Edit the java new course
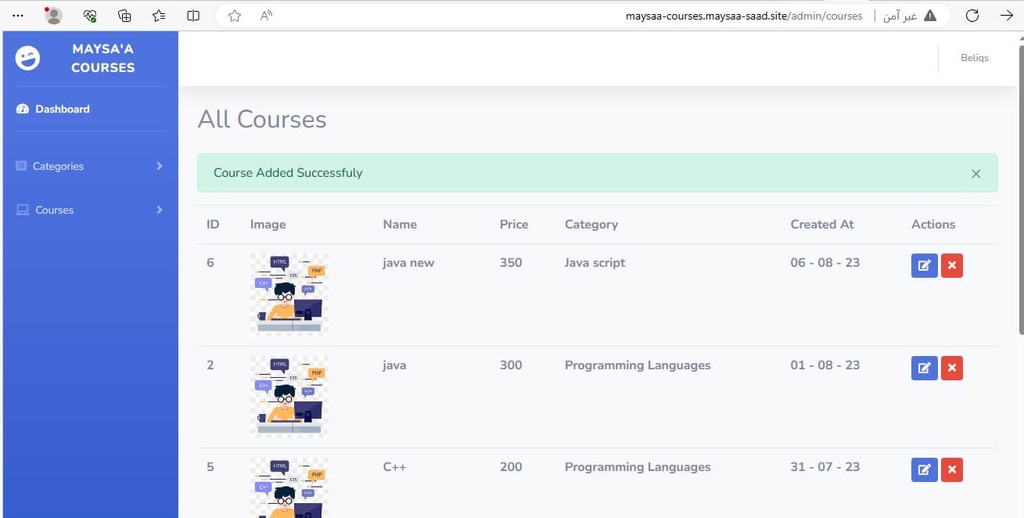This screenshot has width=1024, height=518. [x=924, y=266]
